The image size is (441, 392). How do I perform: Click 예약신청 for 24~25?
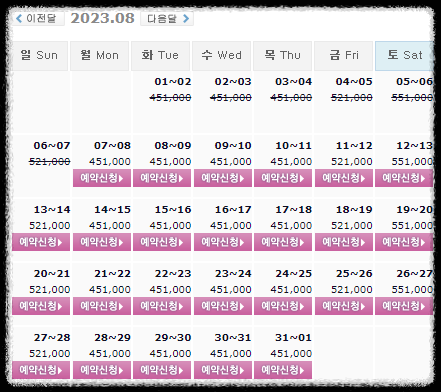283,306
